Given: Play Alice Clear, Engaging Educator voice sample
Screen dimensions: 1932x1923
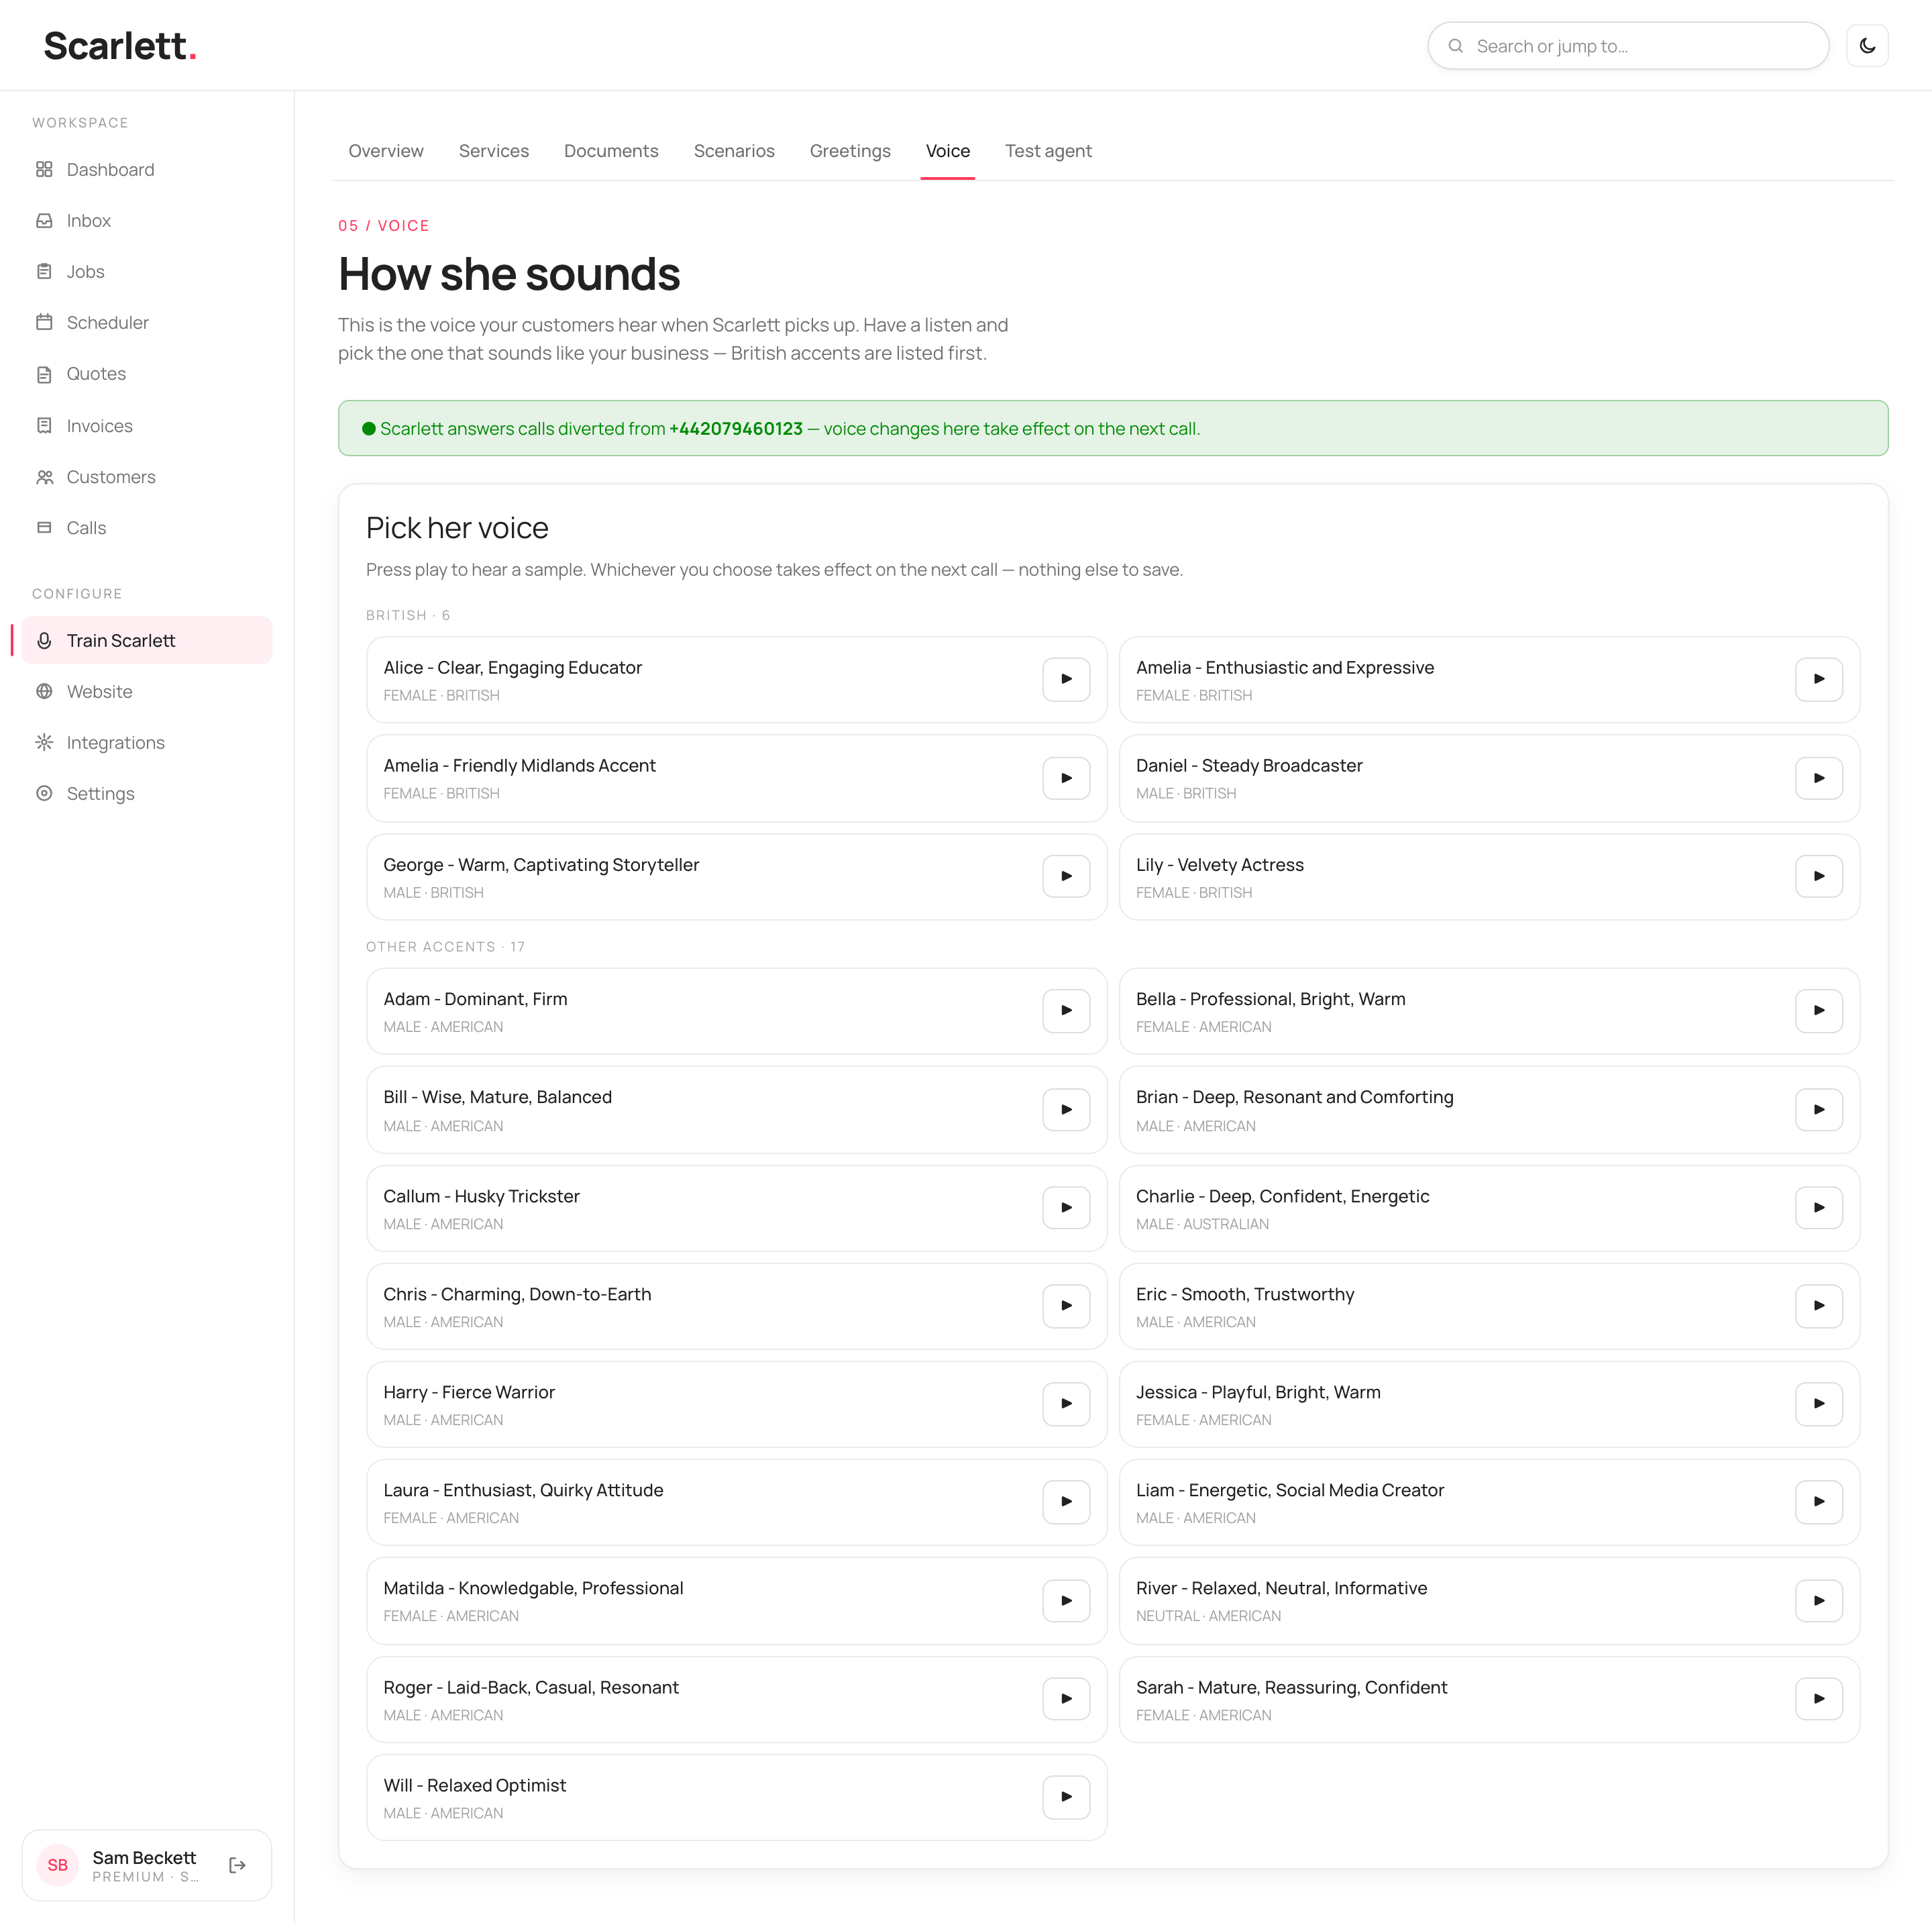Looking at the screenshot, I should pyautogui.click(x=1066, y=679).
